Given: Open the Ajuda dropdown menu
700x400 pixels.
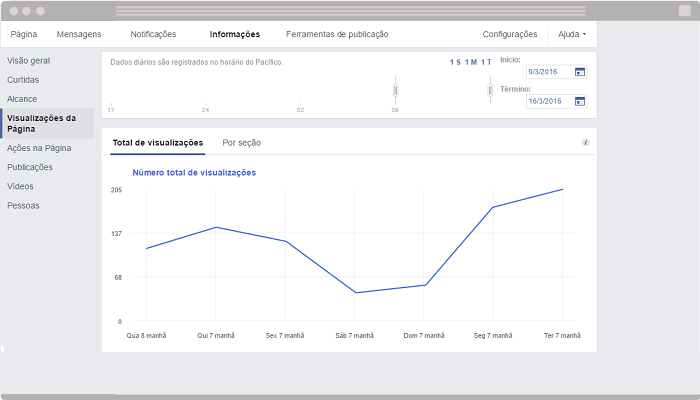Looking at the screenshot, I should (572, 34).
